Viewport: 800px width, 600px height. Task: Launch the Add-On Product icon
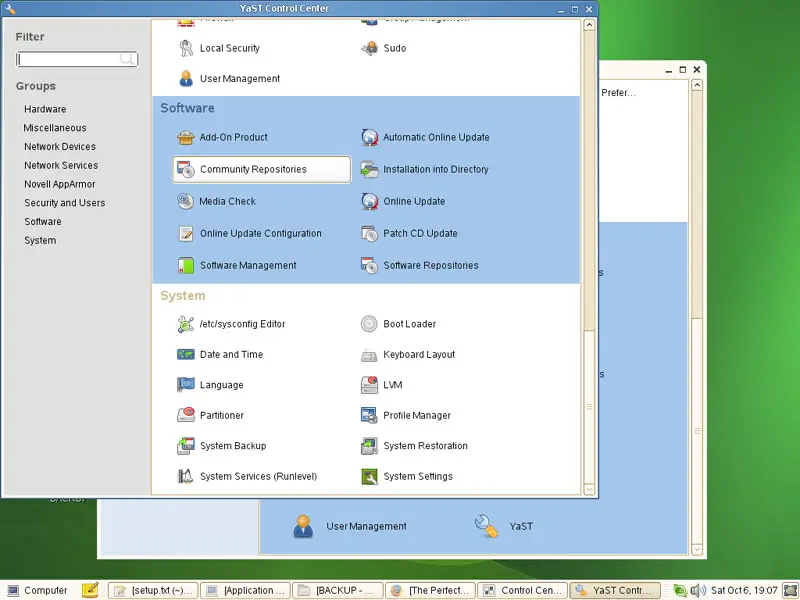186,137
